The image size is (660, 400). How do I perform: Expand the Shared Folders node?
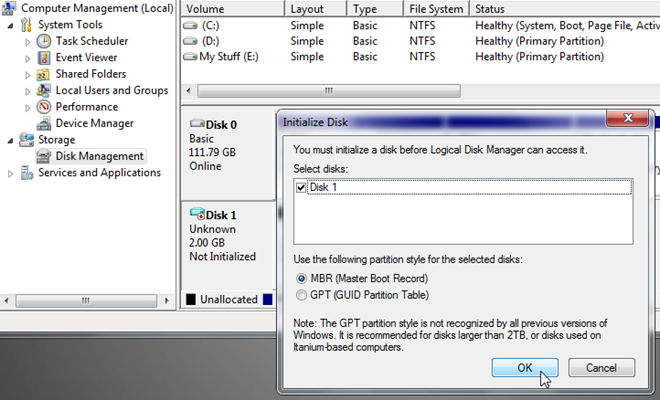tap(28, 75)
